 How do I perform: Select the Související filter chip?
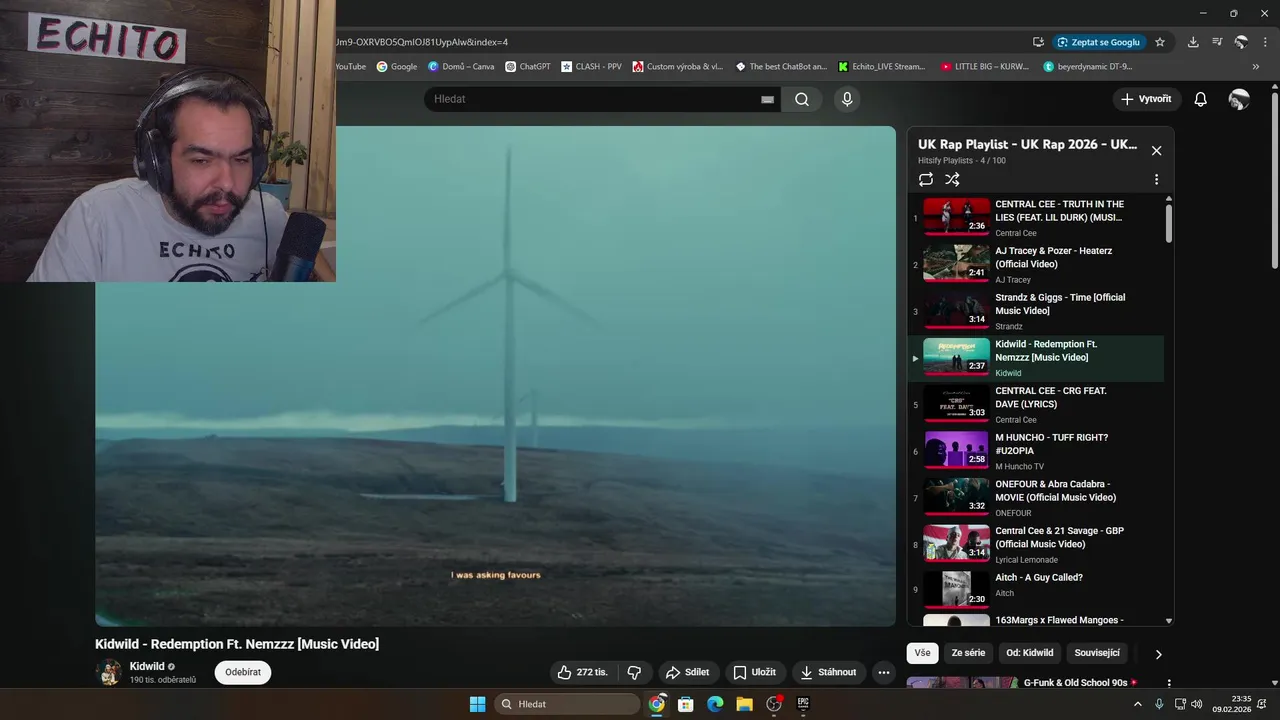1097,653
